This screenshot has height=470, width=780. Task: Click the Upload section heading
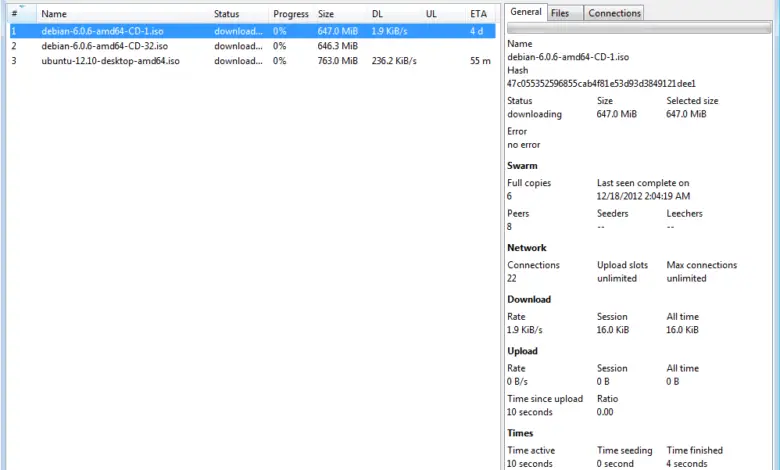[522, 351]
